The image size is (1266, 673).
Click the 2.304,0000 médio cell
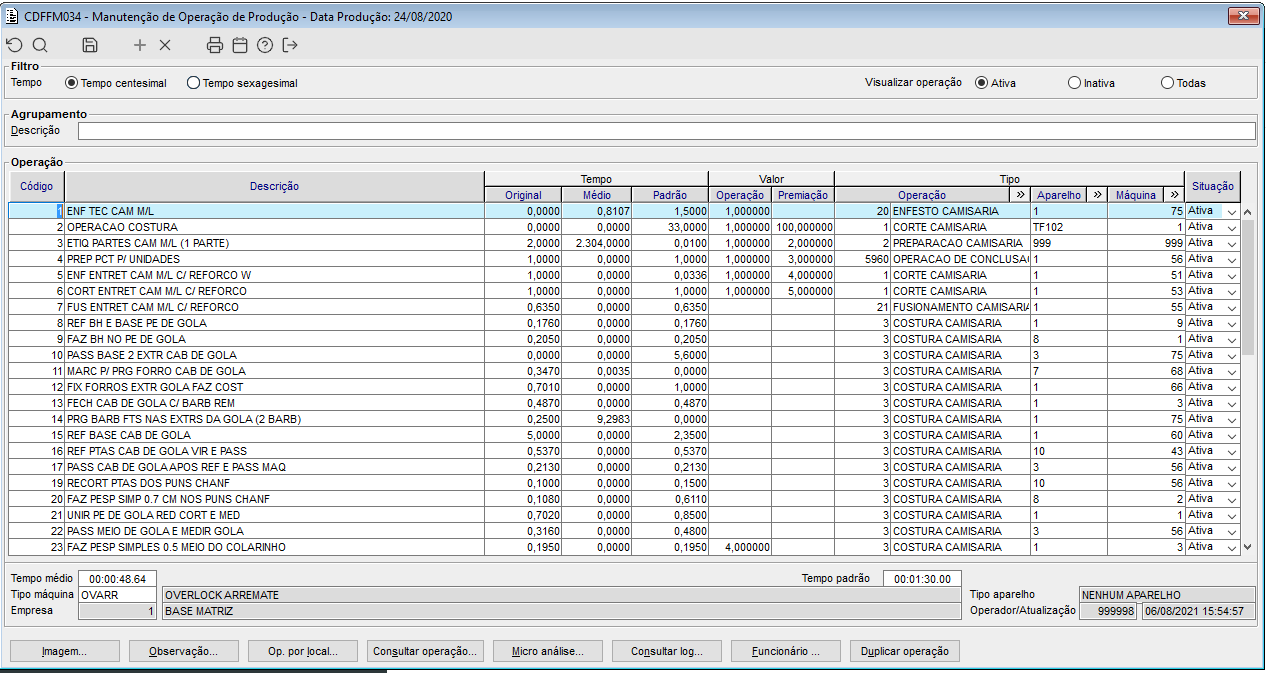click(596, 244)
